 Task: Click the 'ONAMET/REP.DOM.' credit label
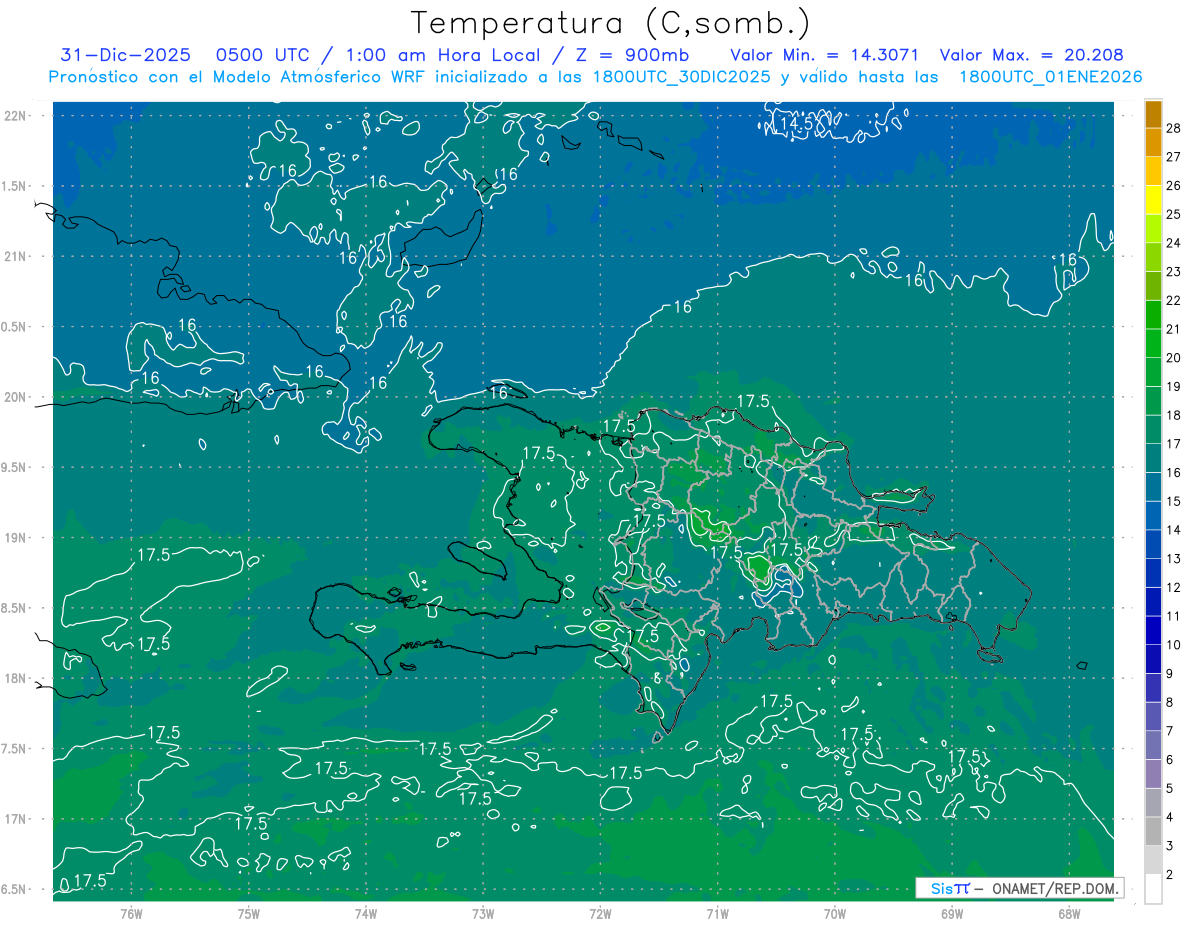pos(1055,888)
